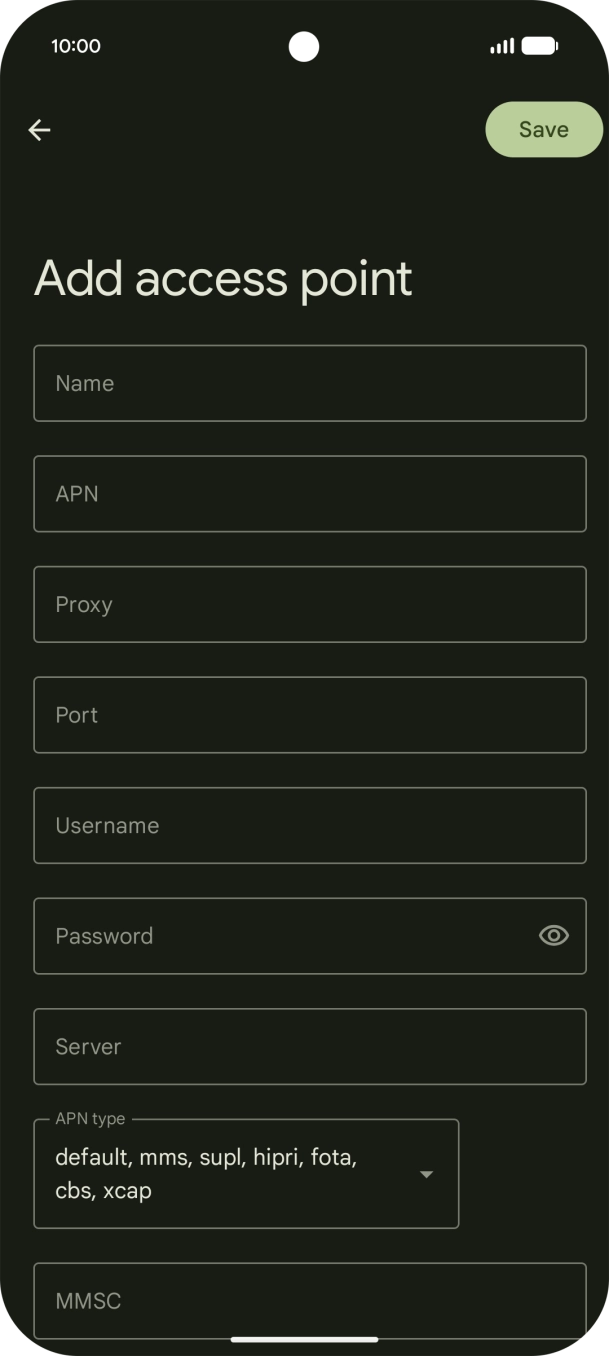Click the back arrow icon
Screen dimensions: 609x1356
coord(39,130)
